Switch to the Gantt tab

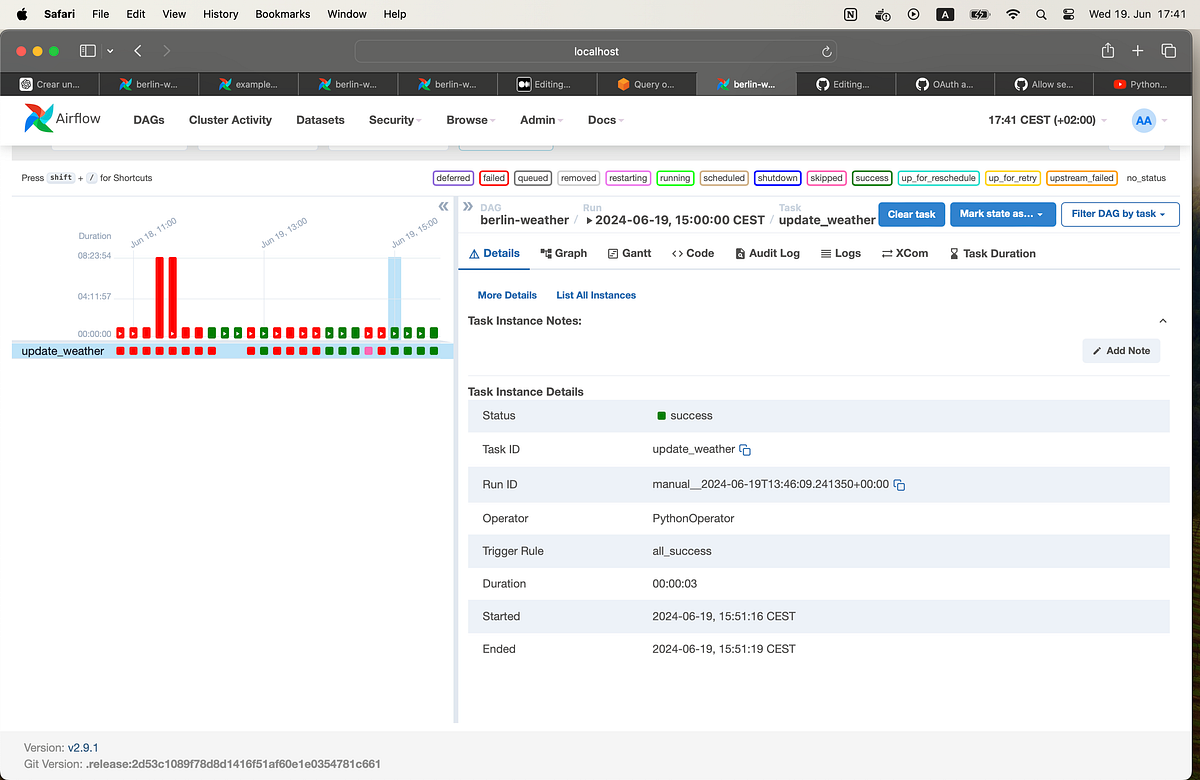[629, 253]
